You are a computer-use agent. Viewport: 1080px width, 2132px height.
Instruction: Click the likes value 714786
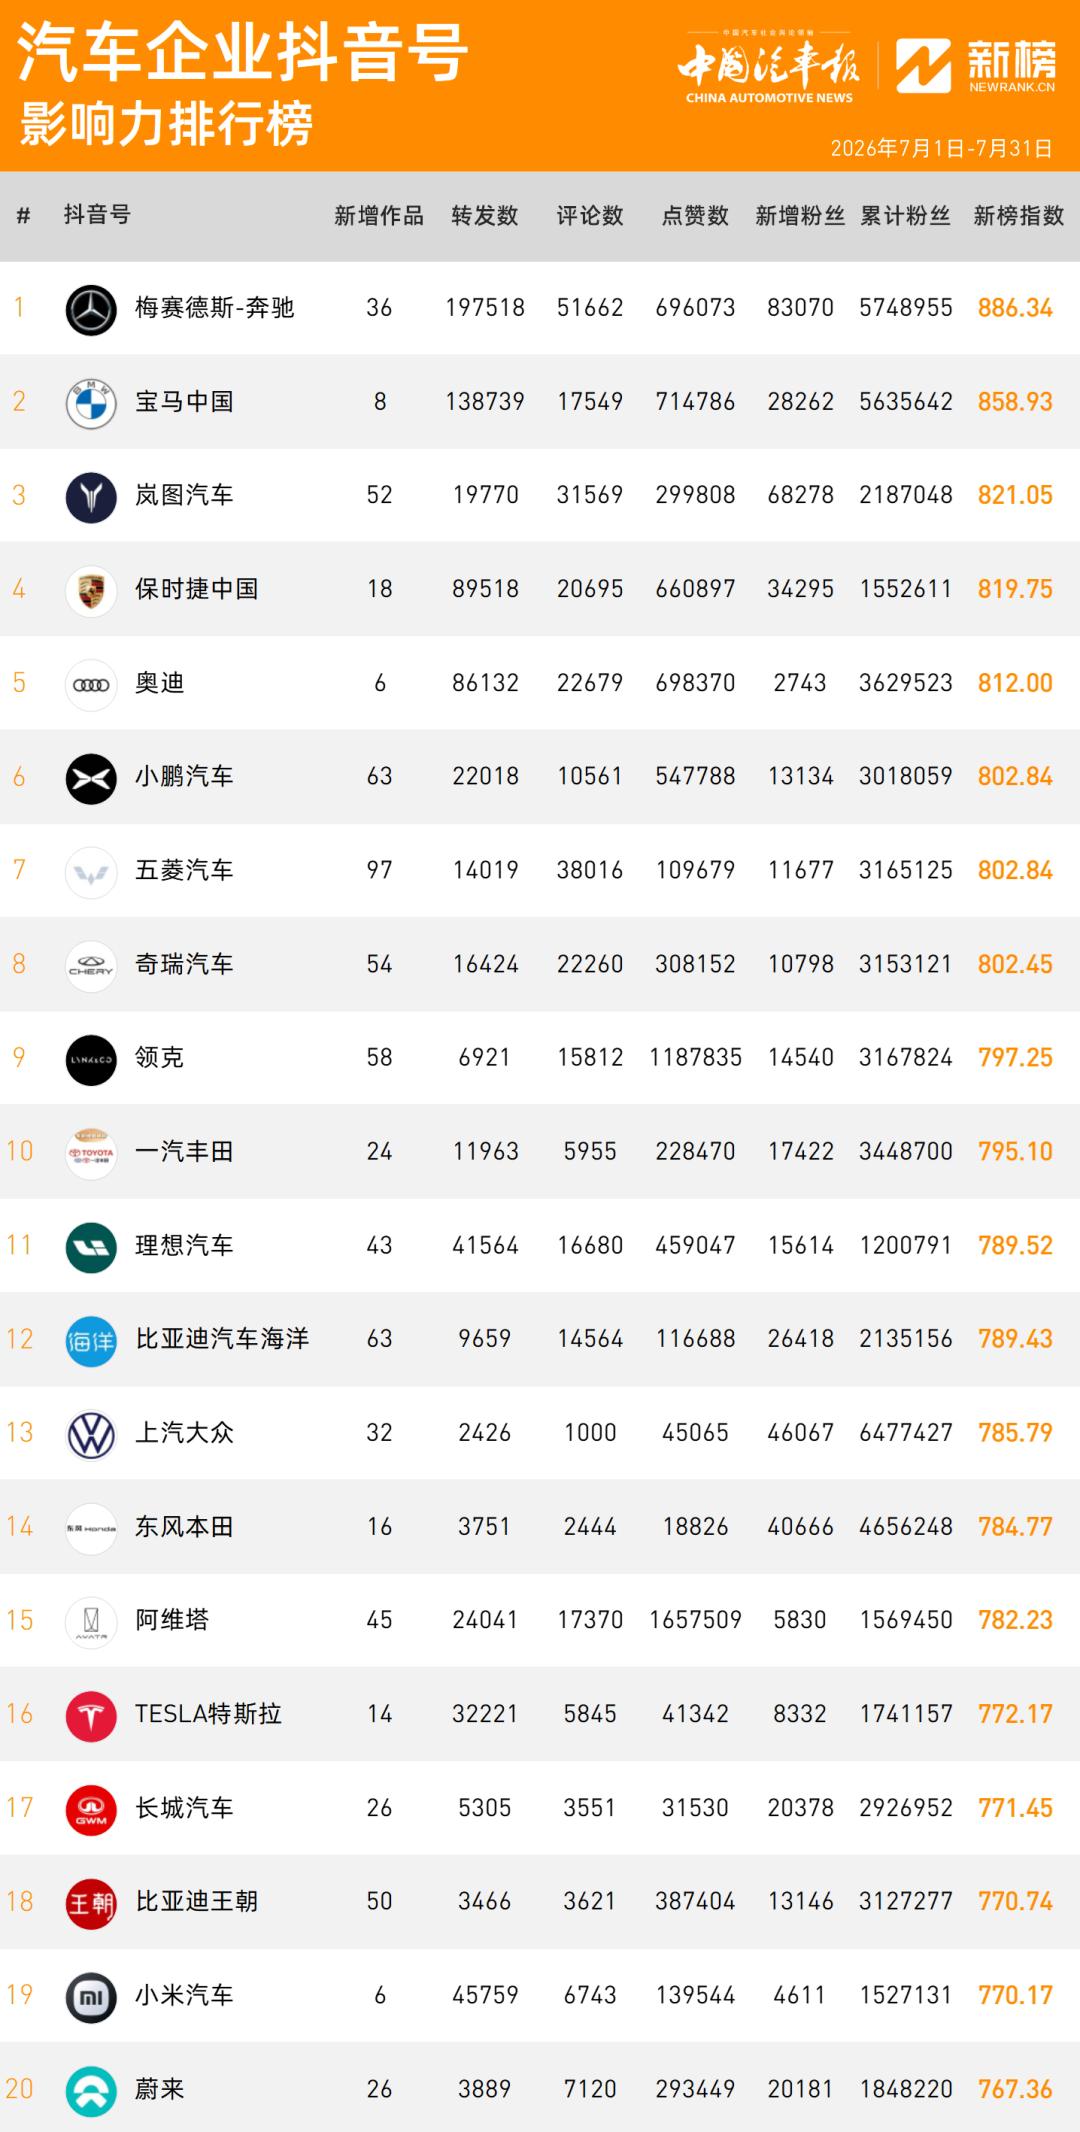click(x=695, y=402)
